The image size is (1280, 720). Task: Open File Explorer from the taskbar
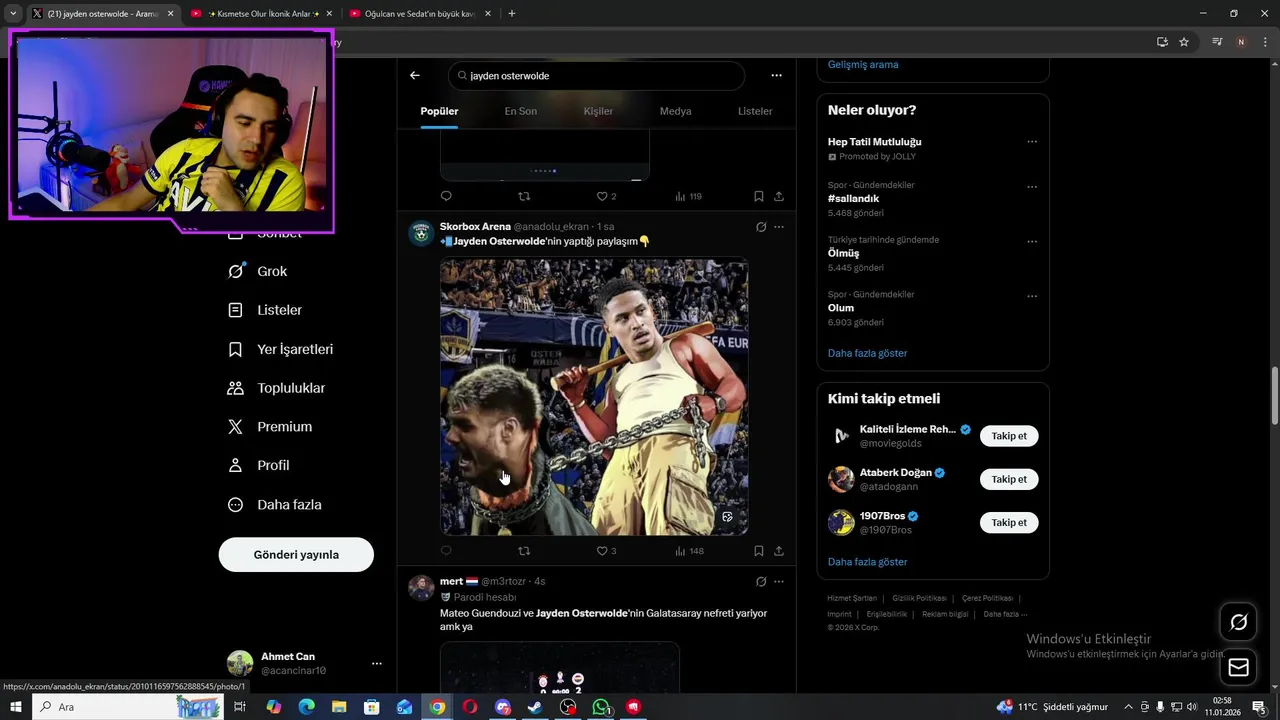click(x=339, y=707)
